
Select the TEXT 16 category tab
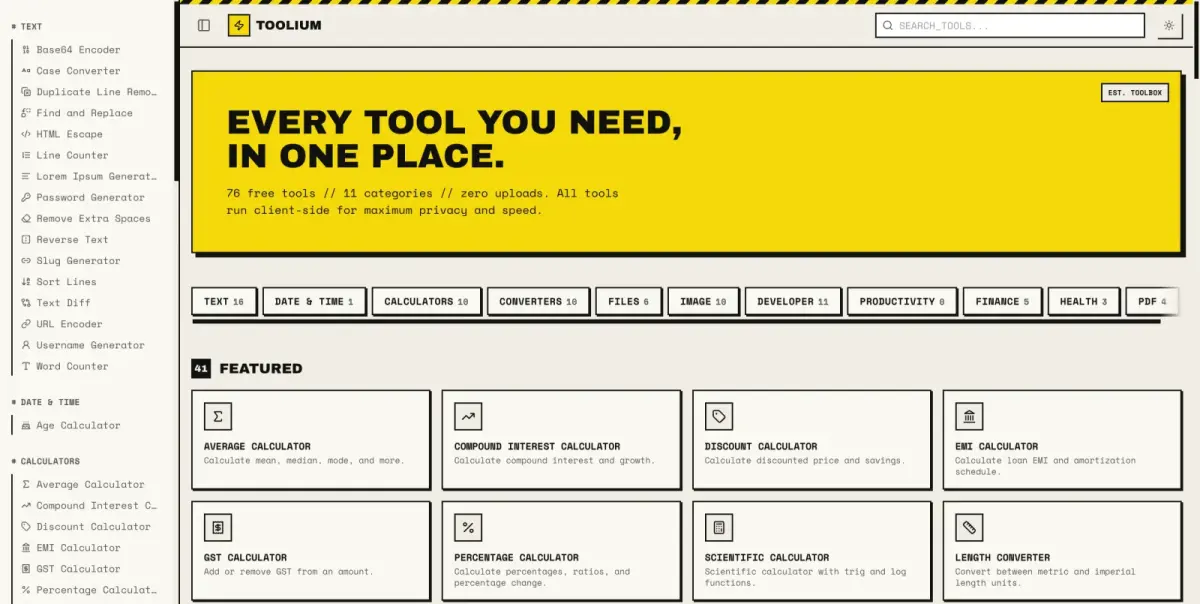pos(224,301)
